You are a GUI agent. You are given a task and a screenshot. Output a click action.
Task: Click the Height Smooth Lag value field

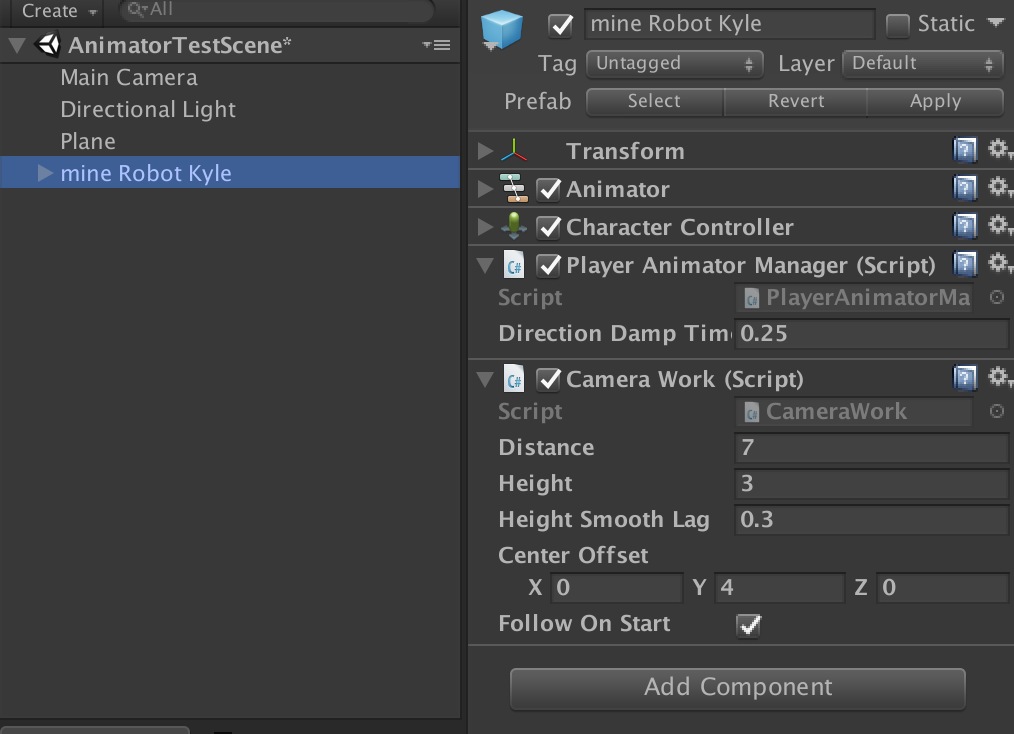(872, 520)
